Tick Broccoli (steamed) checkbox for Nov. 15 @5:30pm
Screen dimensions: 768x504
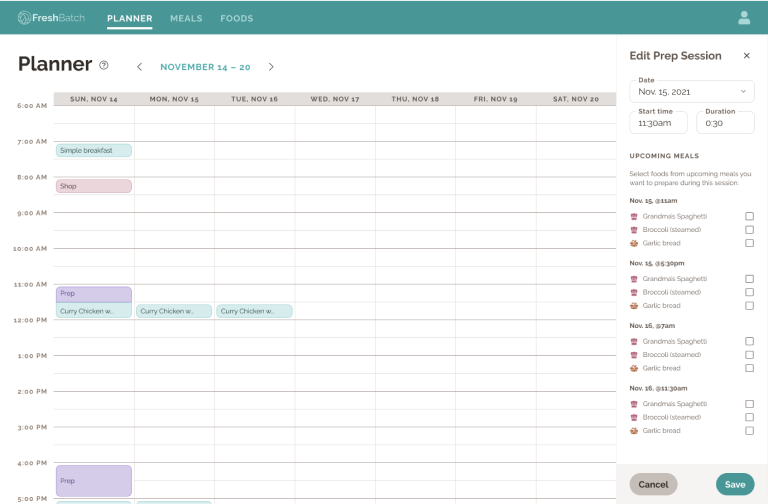[x=749, y=292]
